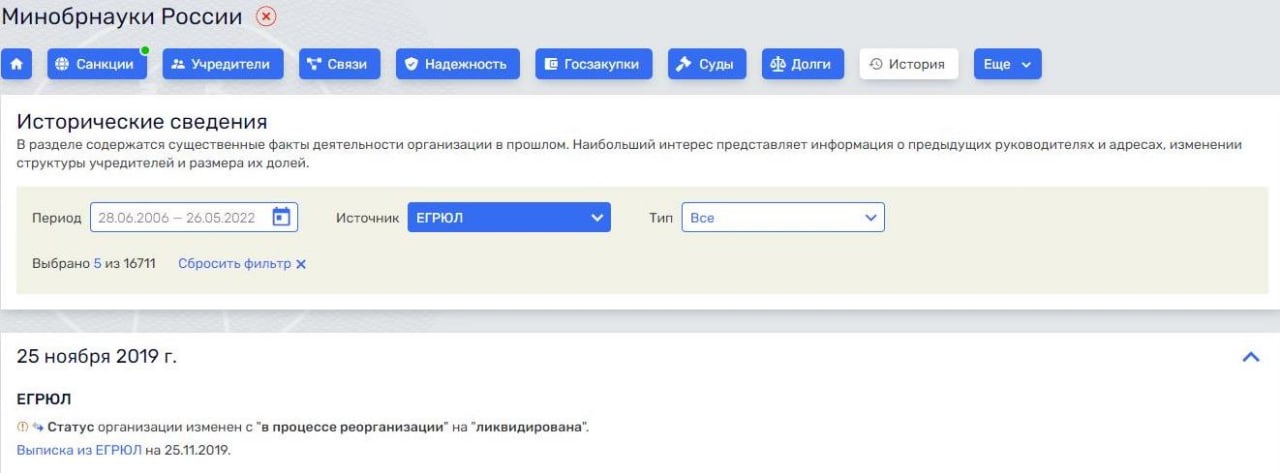Open the Учредители tab

coord(222,64)
